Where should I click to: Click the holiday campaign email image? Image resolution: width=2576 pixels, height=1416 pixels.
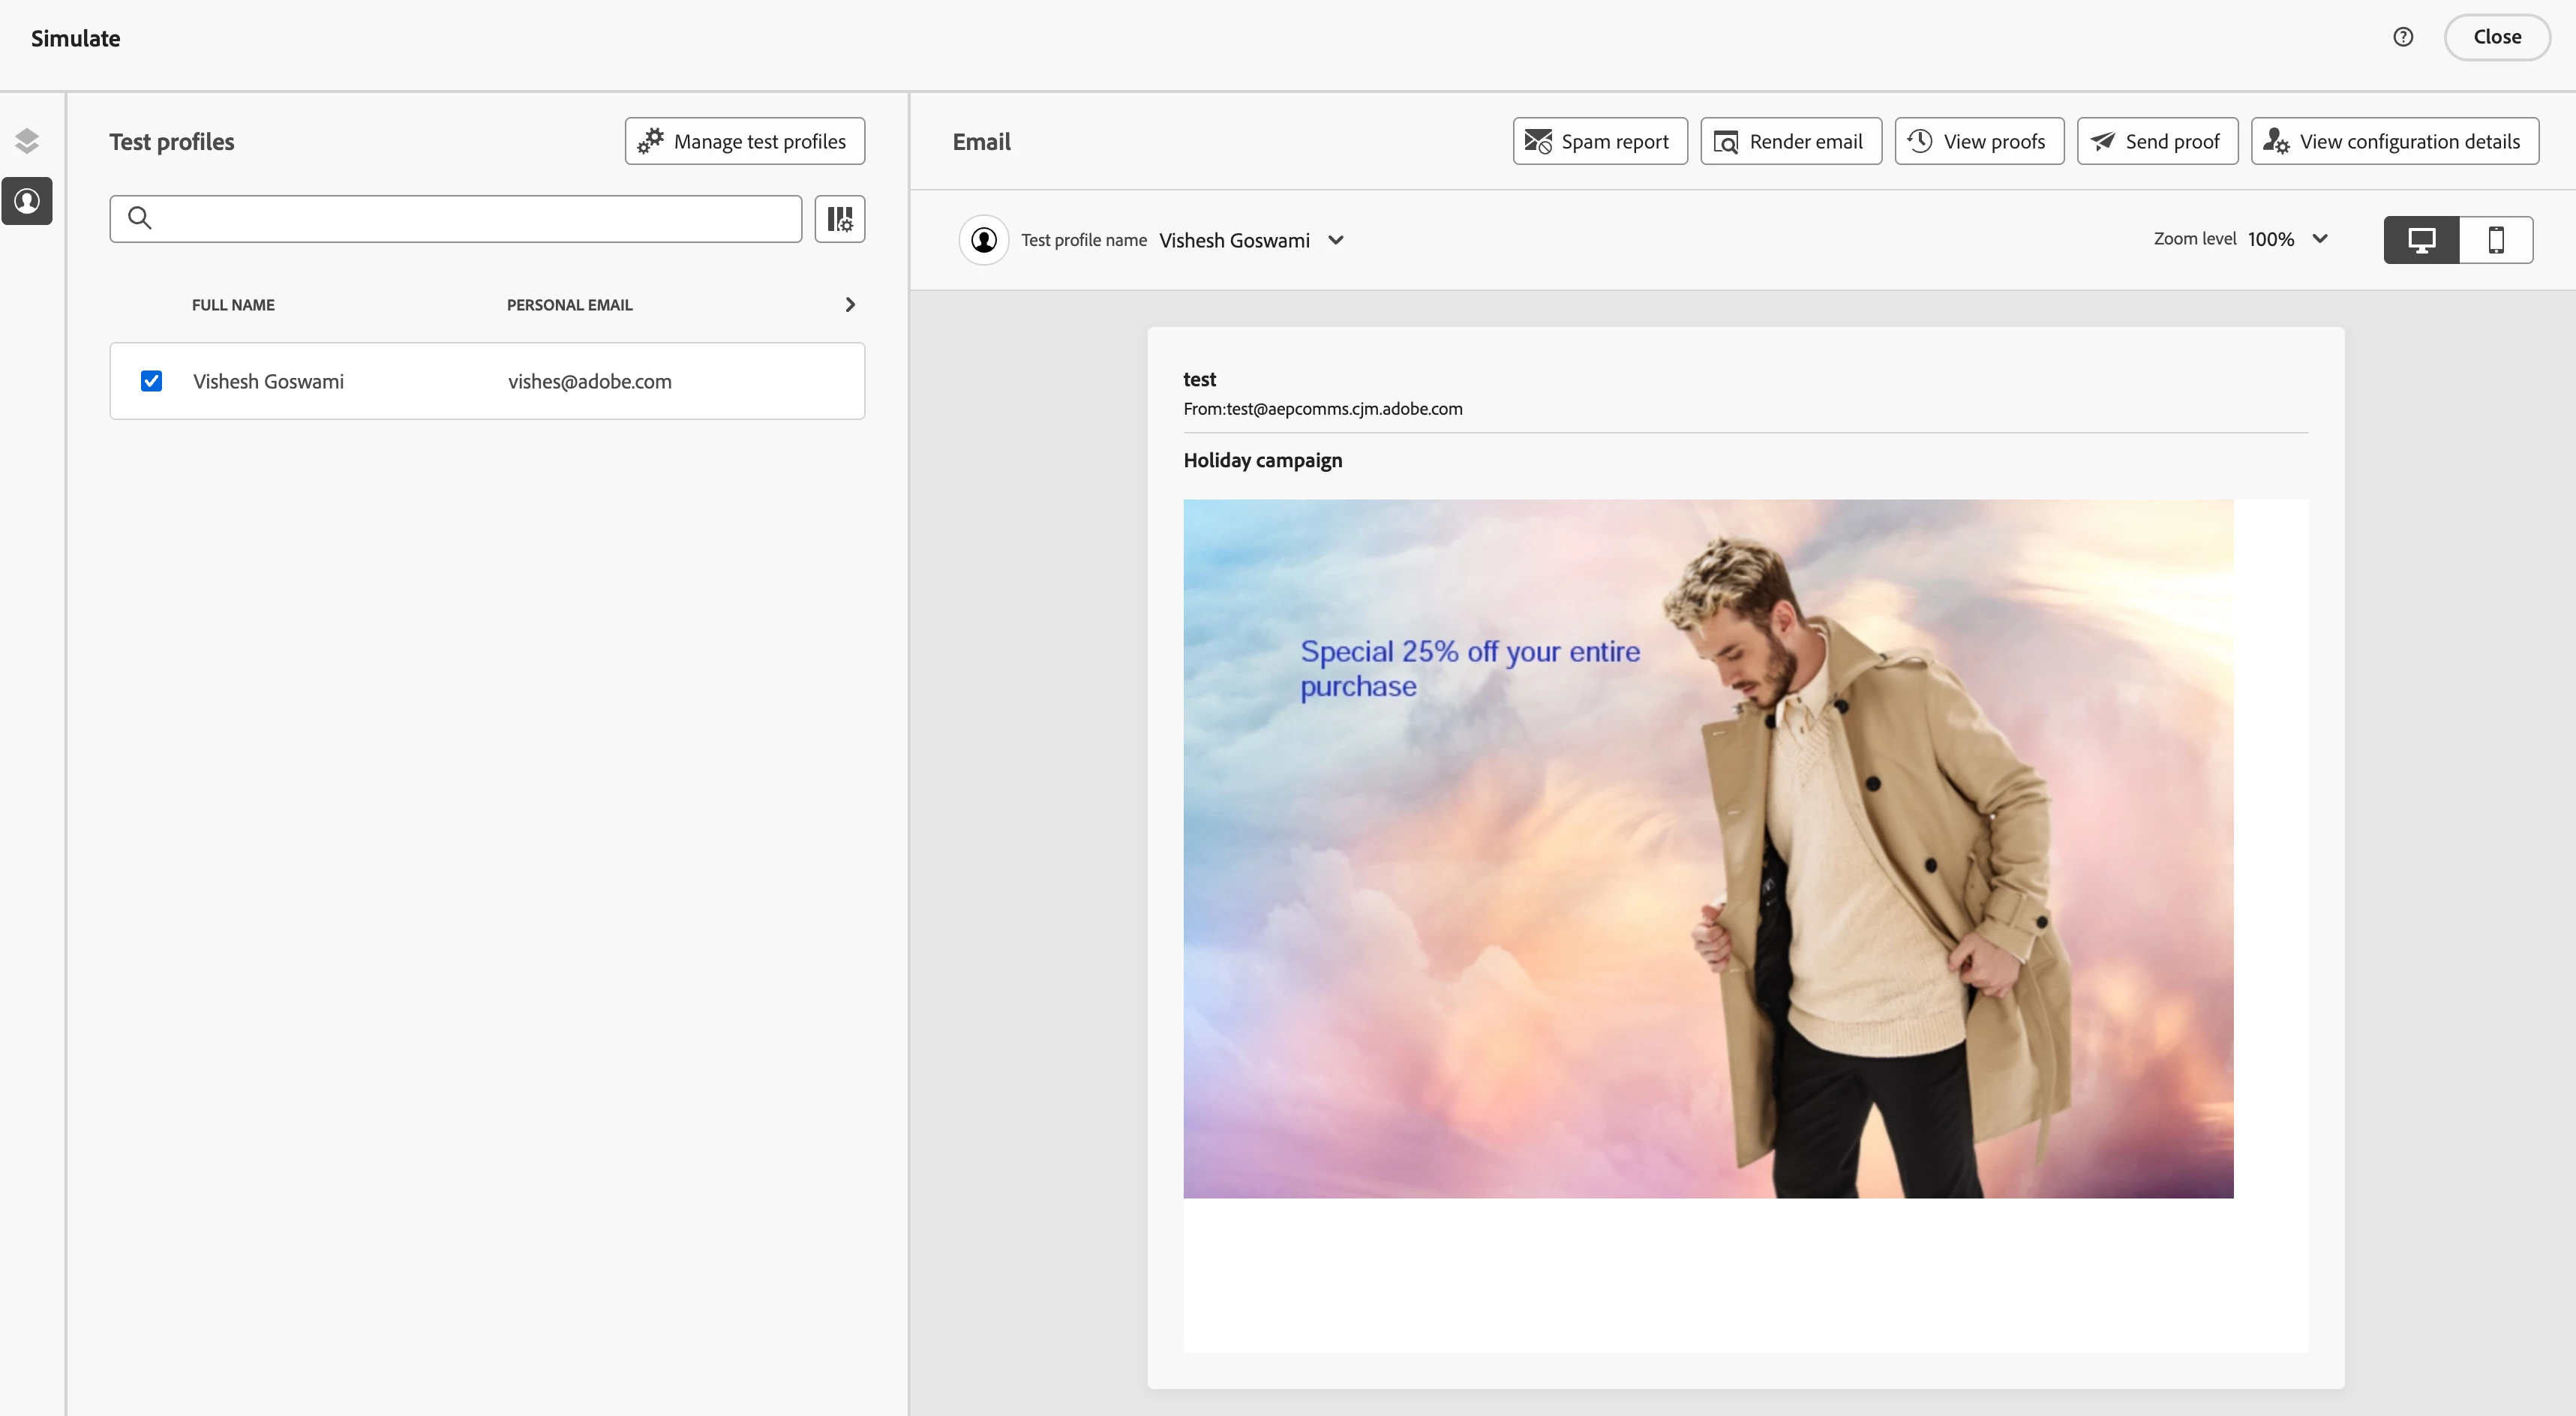tap(1707, 848)
